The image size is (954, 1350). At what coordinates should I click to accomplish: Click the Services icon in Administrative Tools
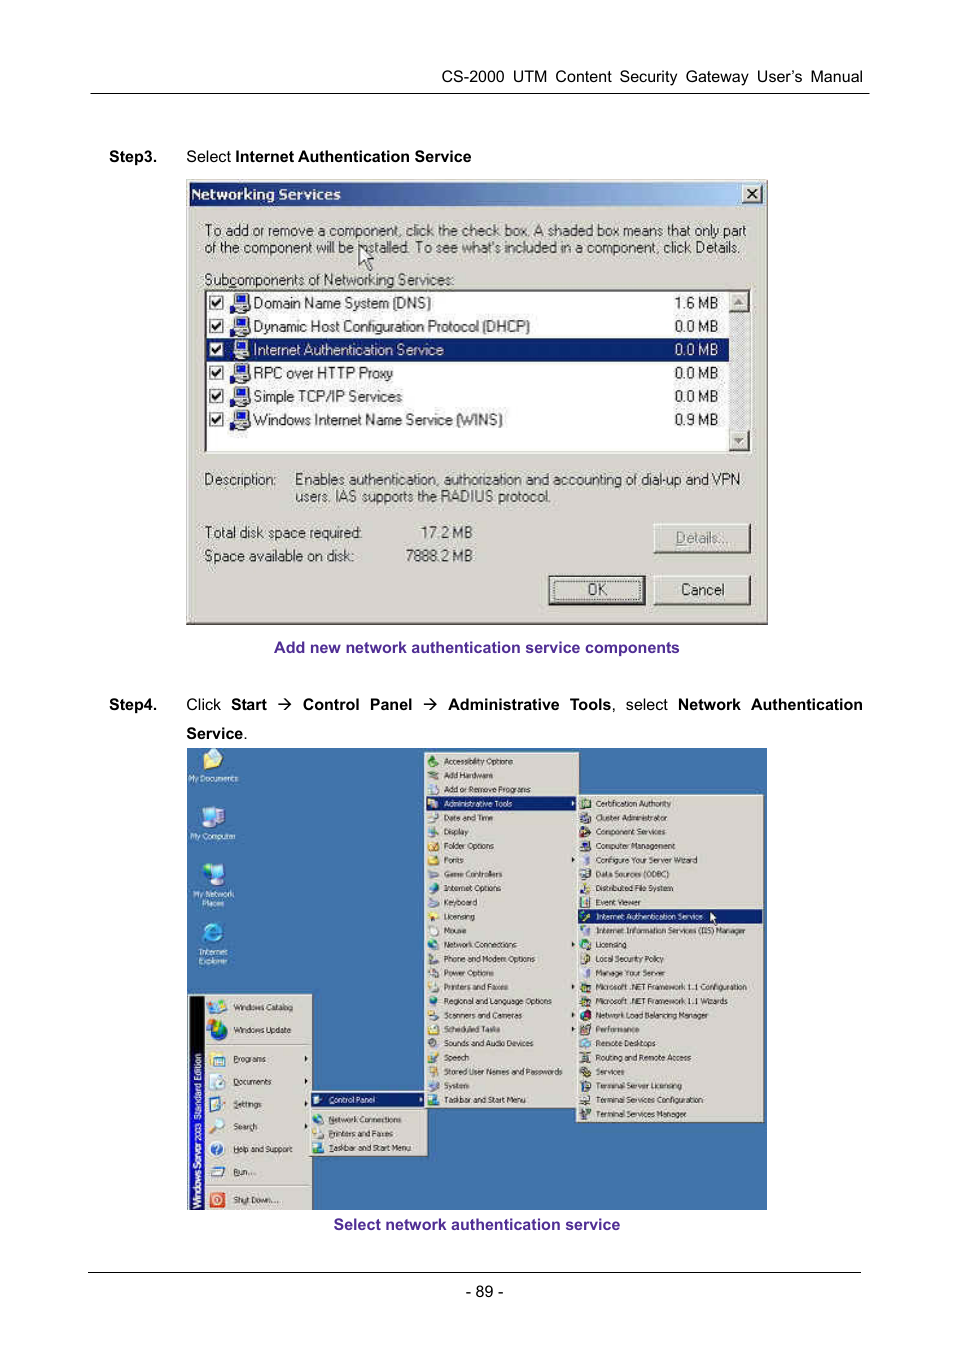(x=585, y=1071)
